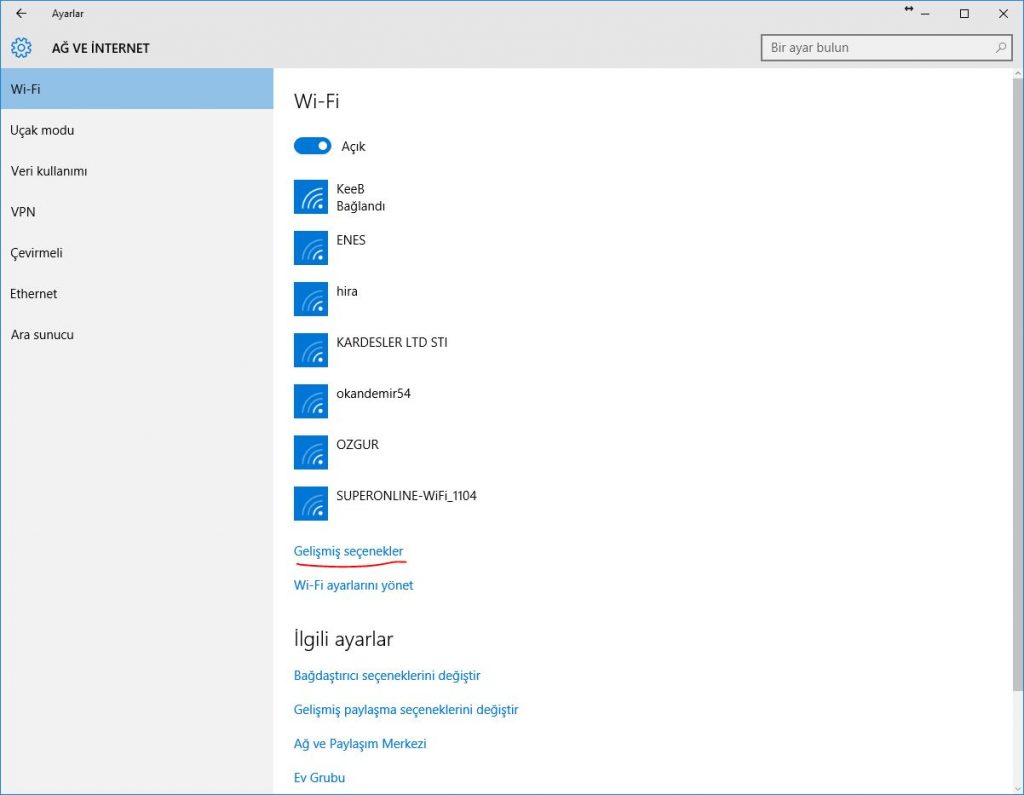Select the KARDESLER LTD STI Wi-Fi icon

(311, 350)
